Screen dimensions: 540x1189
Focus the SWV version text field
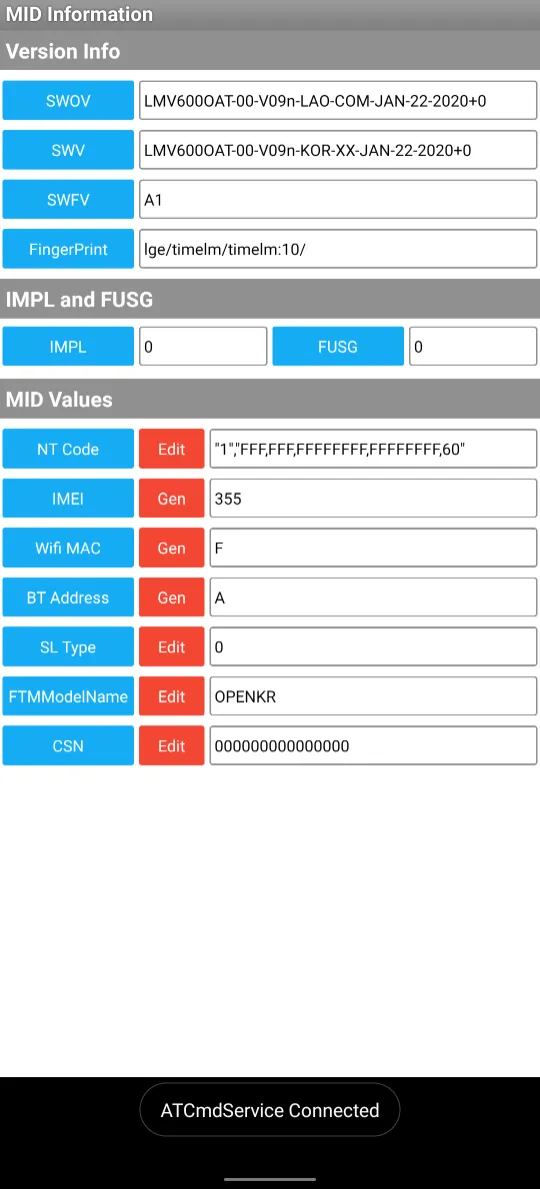(x=338, y=150)
